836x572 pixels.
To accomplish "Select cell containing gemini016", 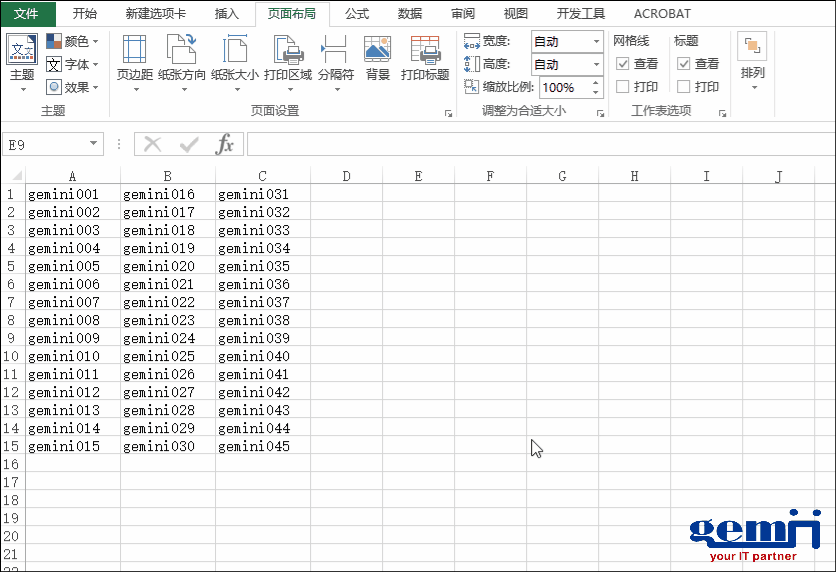I will coord(167,194).
